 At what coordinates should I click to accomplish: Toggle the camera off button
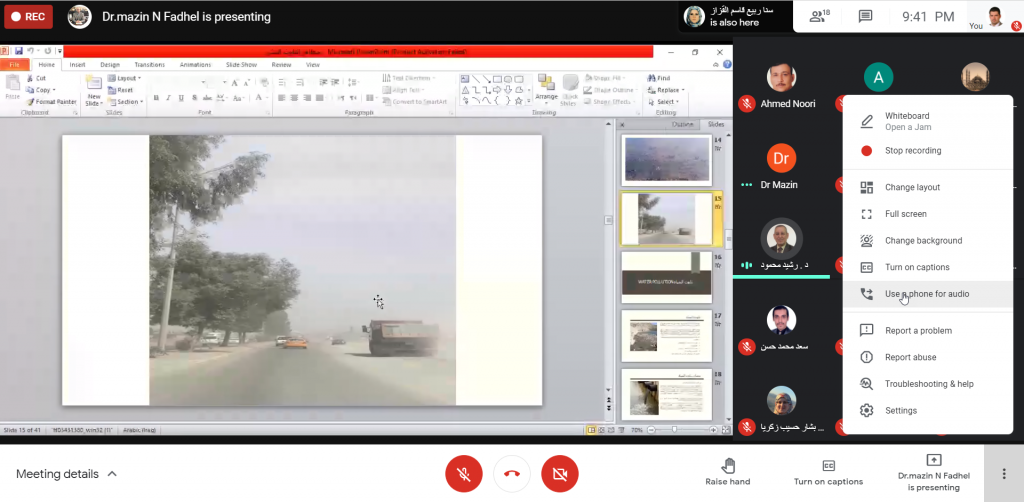pyautogui.click(x=560, y=473)
